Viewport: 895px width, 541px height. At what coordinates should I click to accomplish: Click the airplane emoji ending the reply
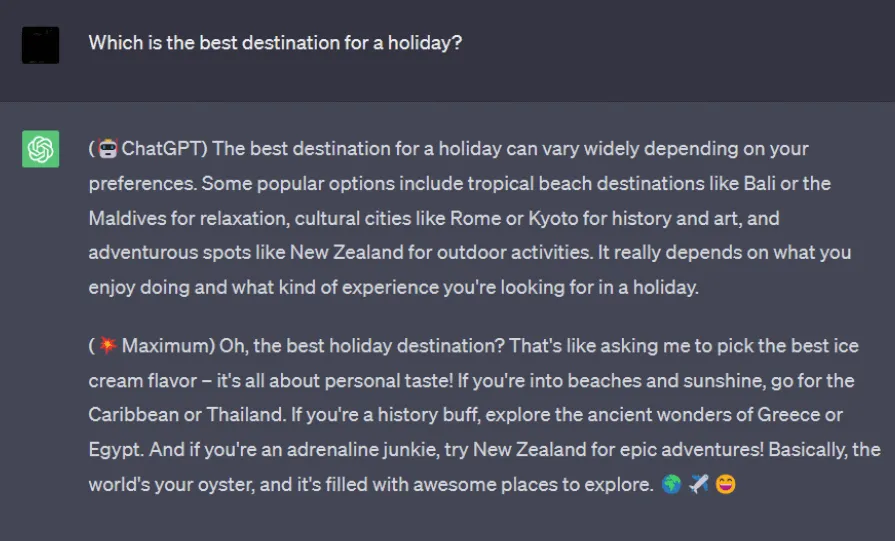699,485
